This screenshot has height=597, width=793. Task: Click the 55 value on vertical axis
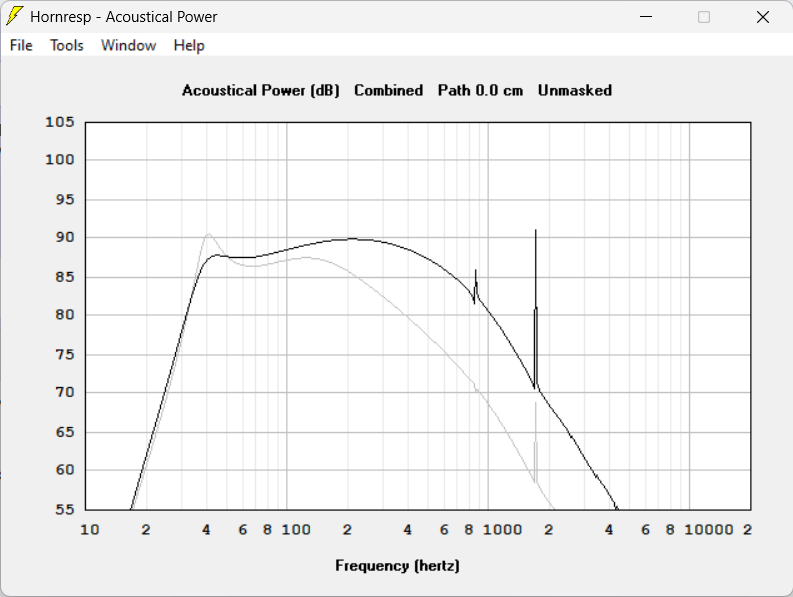[x=65, y=509]
